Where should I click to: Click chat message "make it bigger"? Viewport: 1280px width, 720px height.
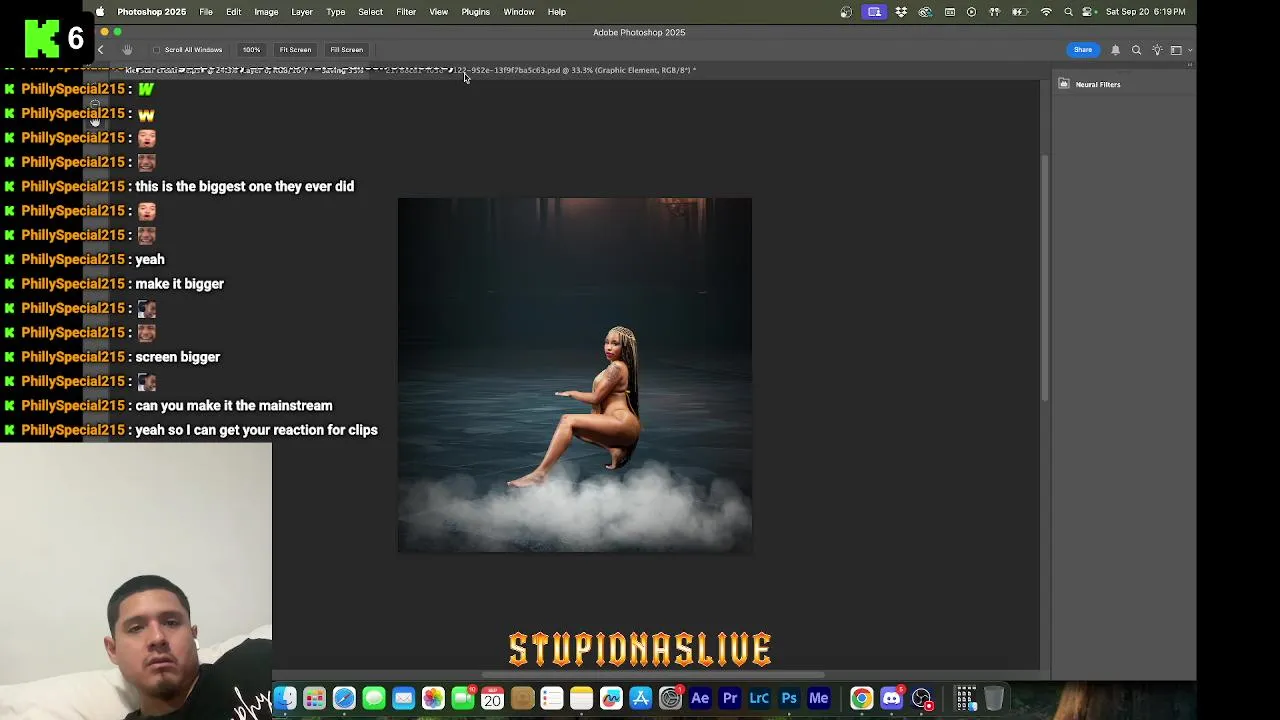click(x=180, y=284)
